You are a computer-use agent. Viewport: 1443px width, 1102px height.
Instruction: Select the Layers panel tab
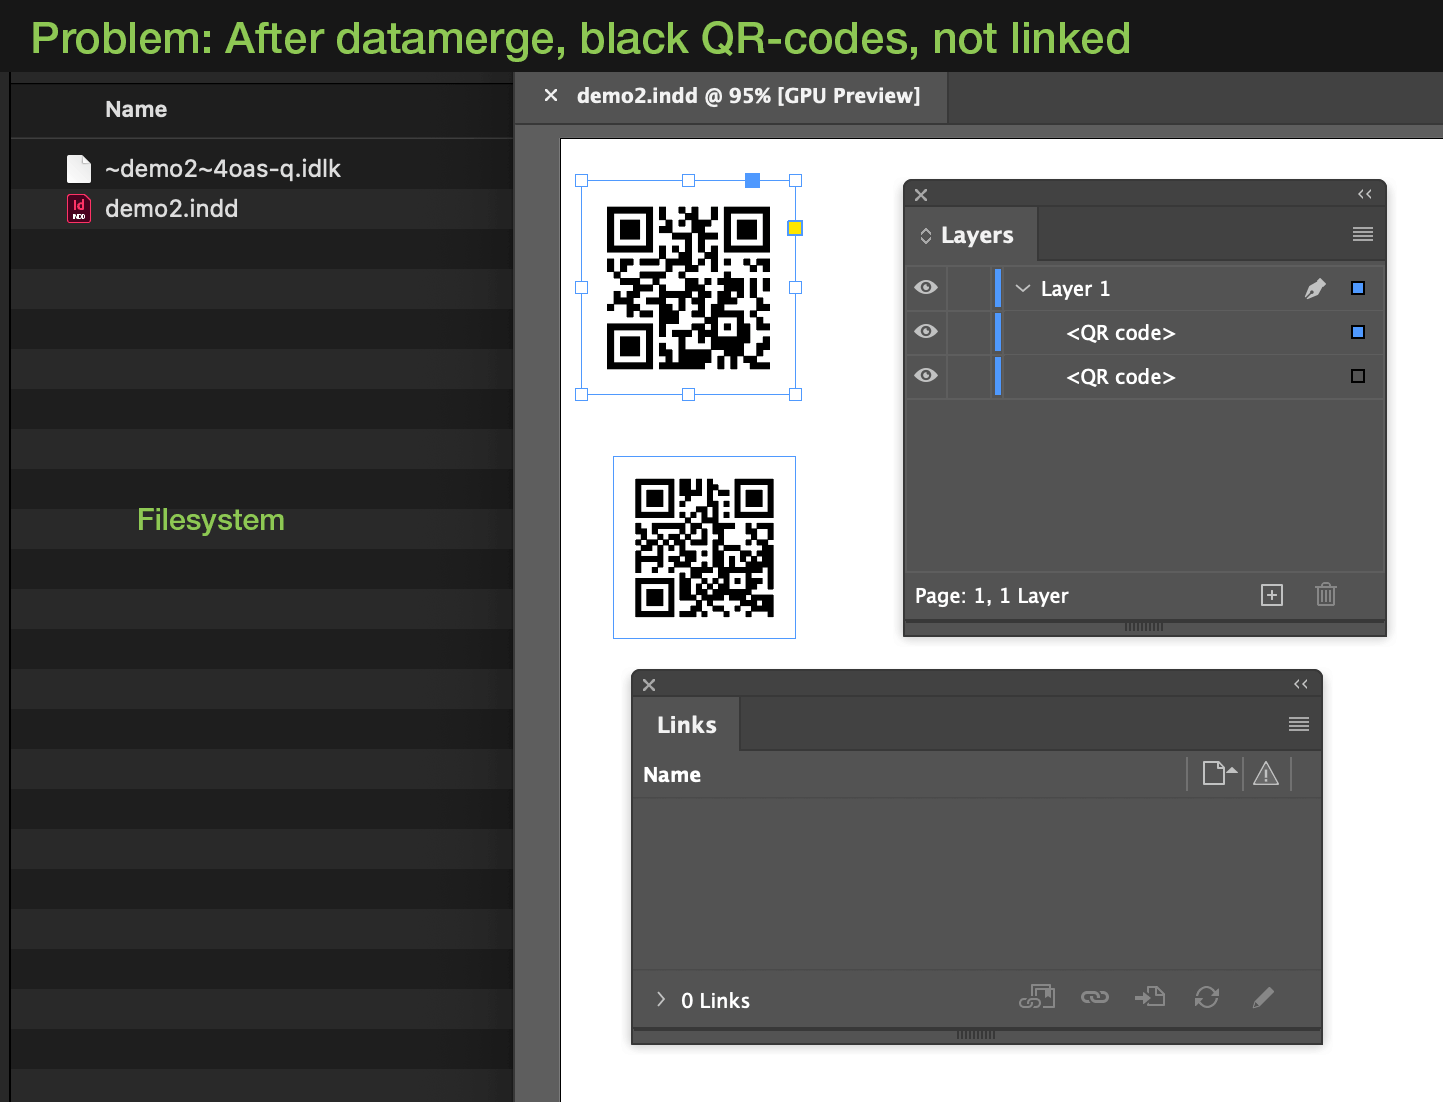(977, 235)
